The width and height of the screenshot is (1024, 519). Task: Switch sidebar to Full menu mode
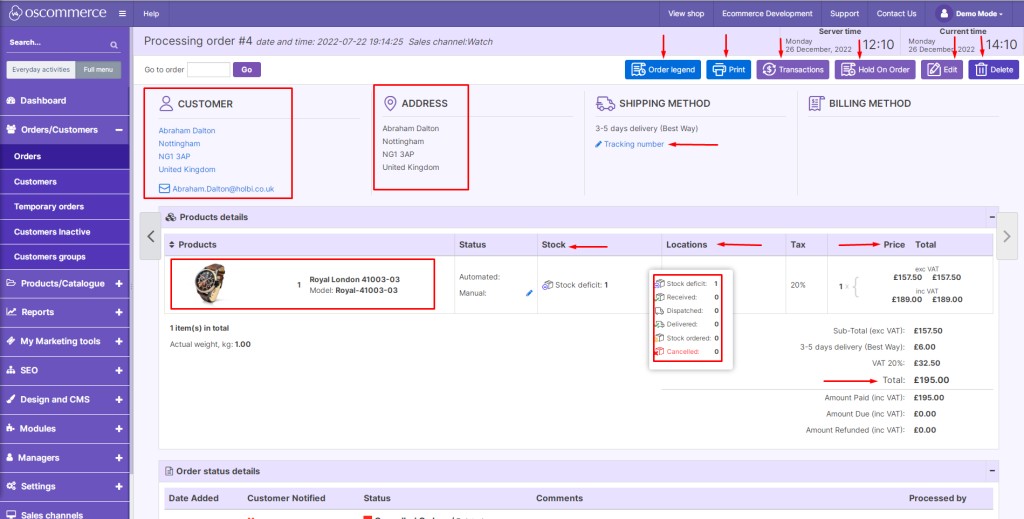98,69
